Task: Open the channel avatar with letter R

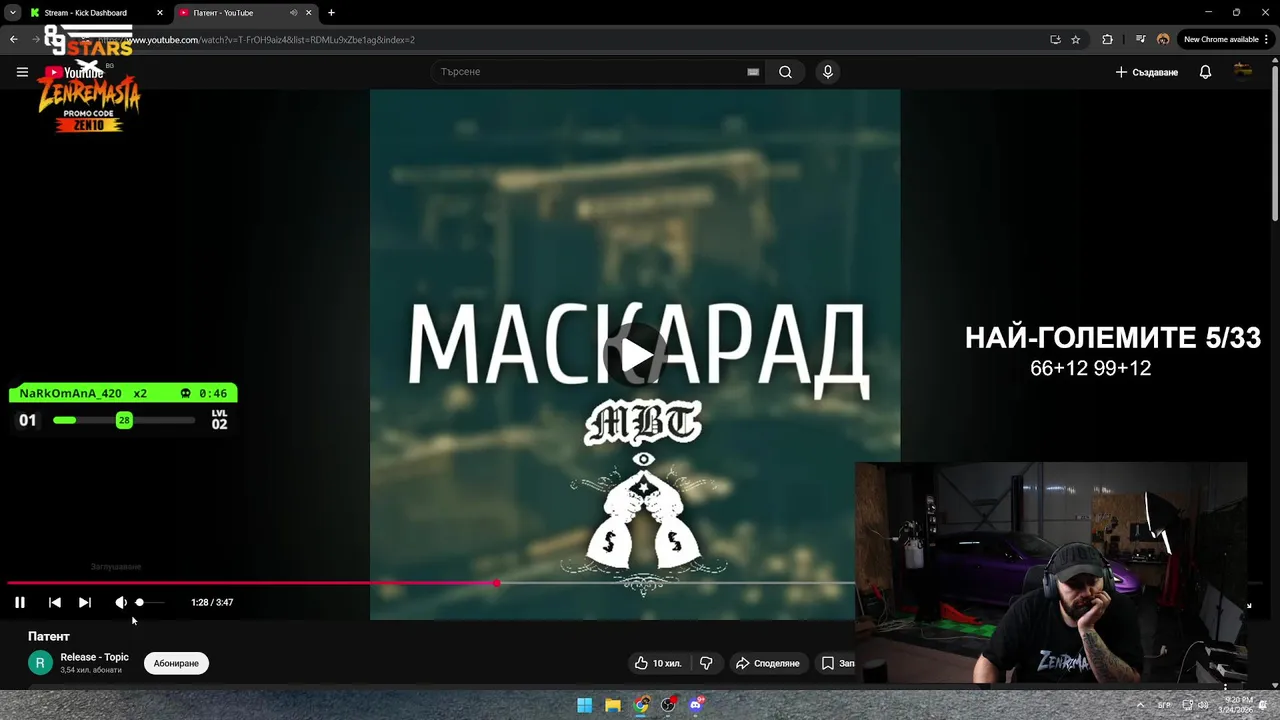Action: 40,663
